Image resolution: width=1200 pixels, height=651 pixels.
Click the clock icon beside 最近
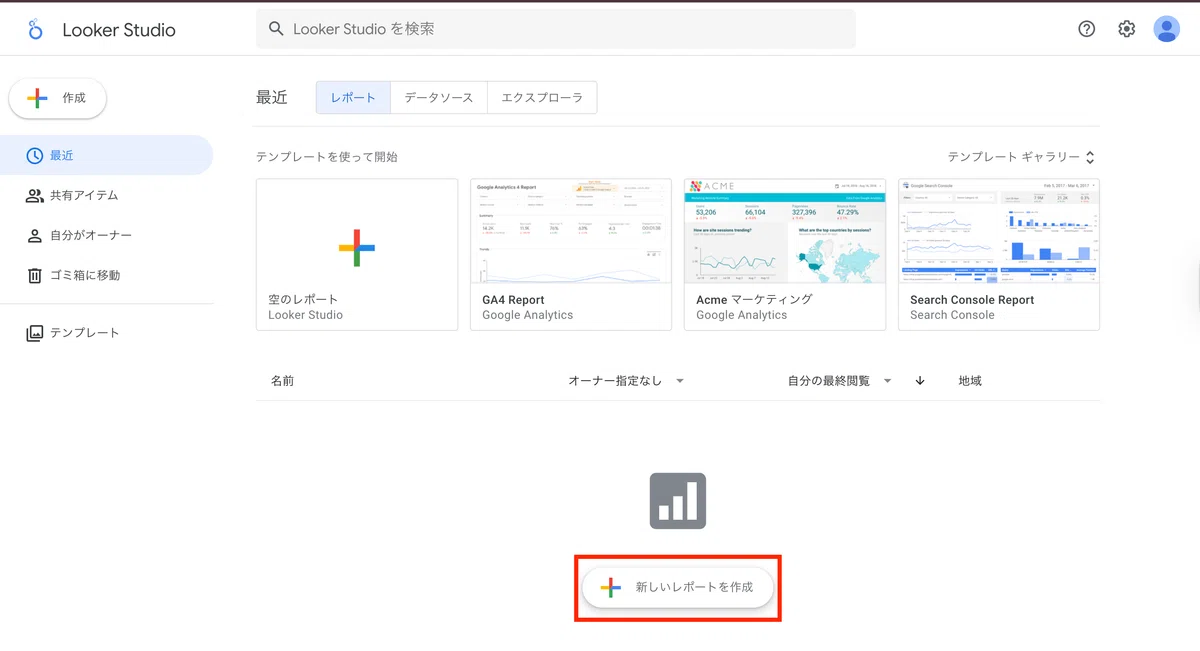(34, 155)
